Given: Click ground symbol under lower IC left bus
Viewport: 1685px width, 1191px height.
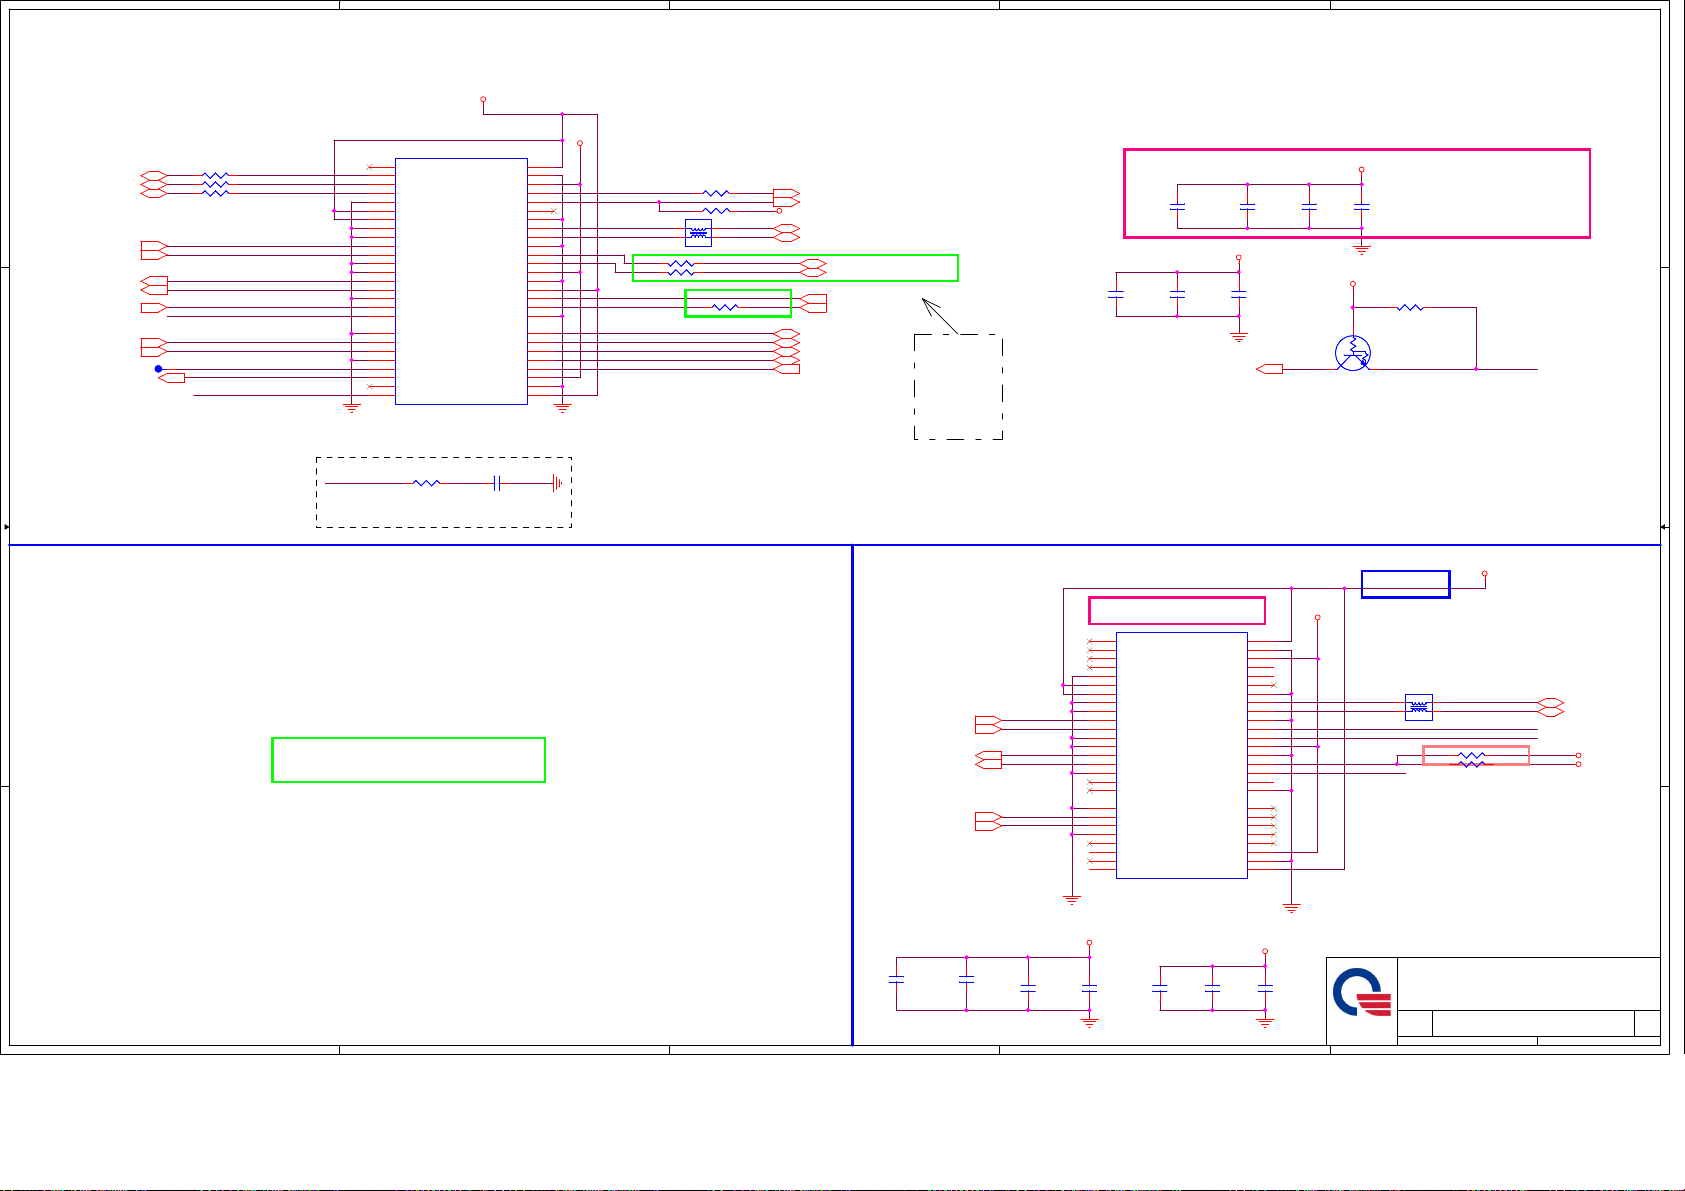Looking at the screenshot, I should [x=1072, y=899].
